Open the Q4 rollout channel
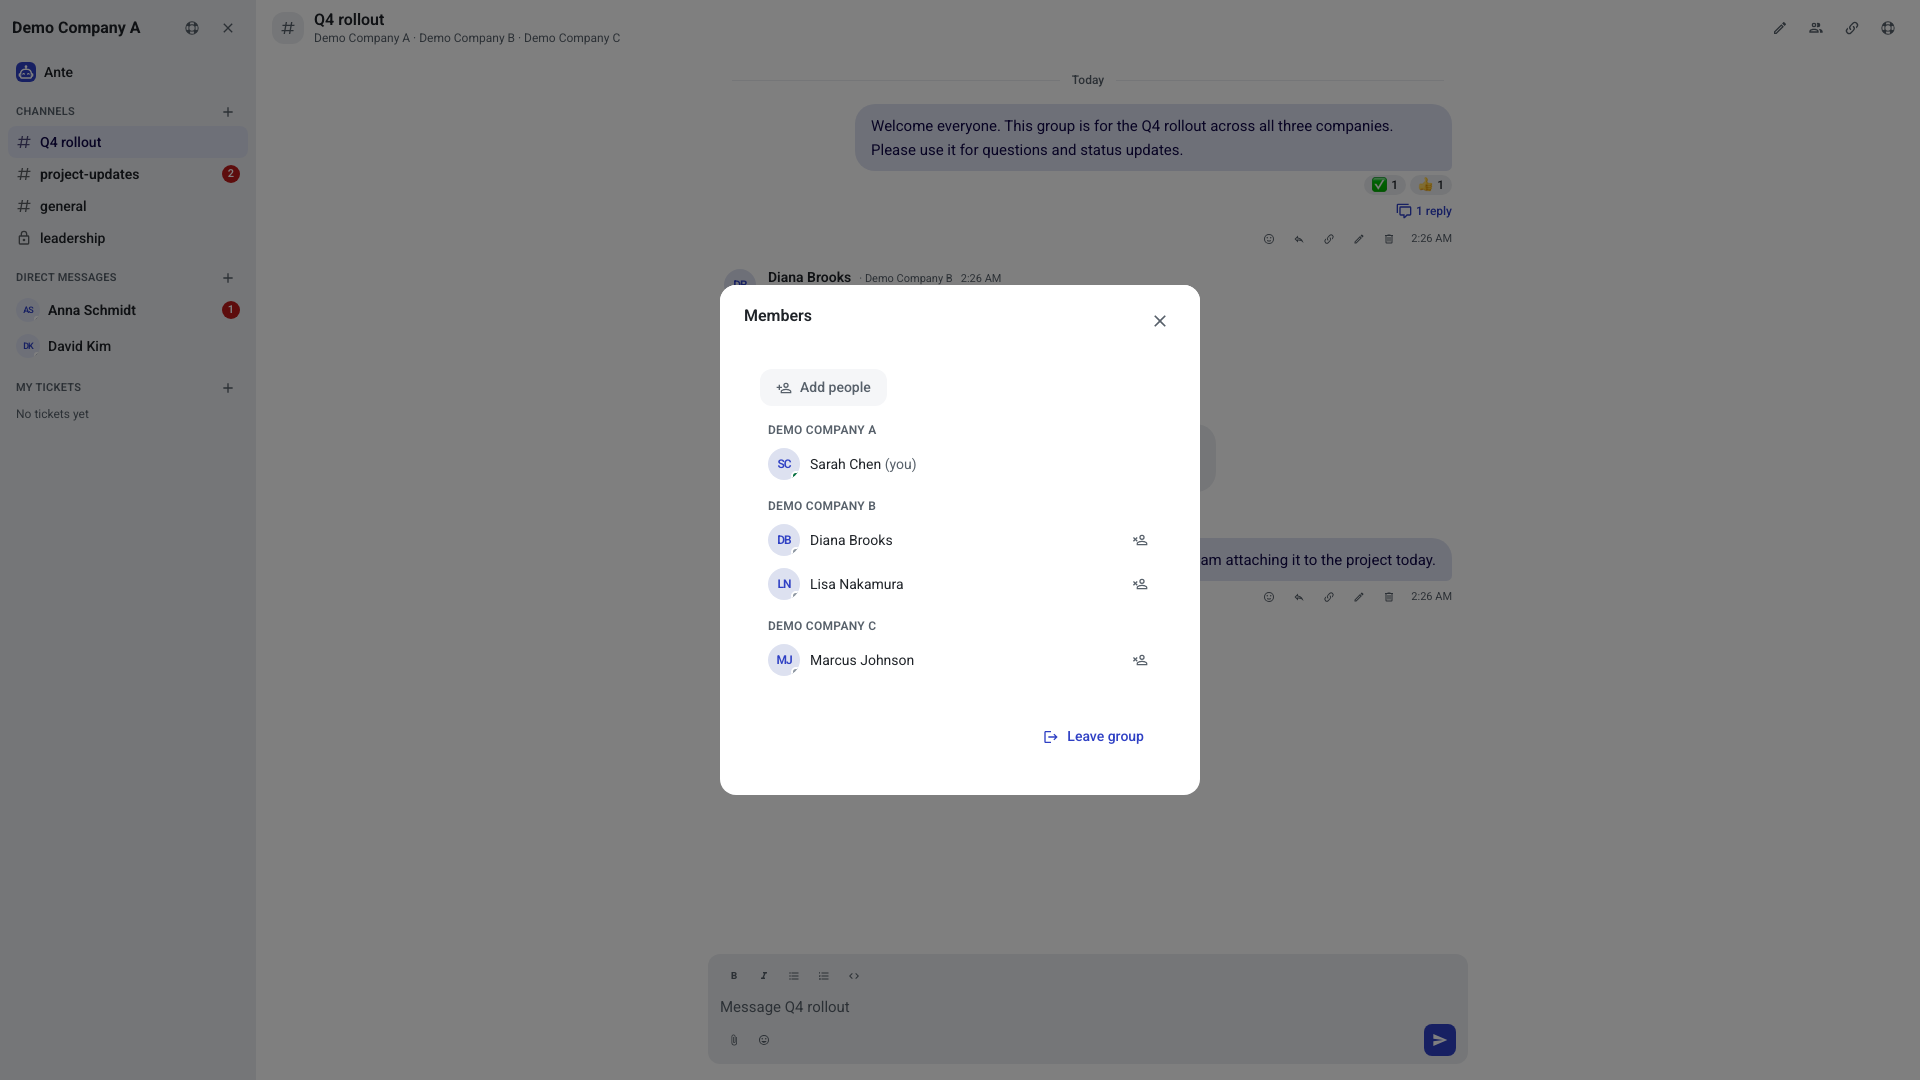This screenshot has width=1920, height=1080. 128,142
